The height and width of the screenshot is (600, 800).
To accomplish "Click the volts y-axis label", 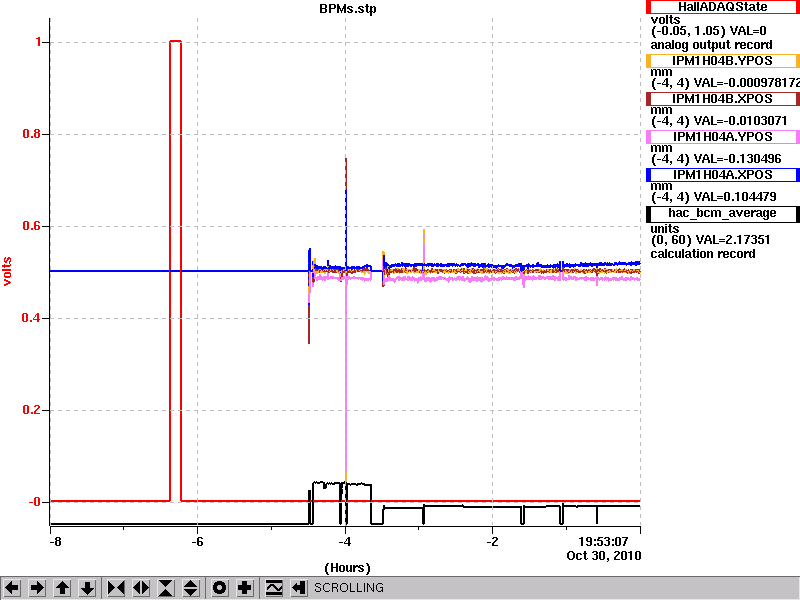I will pos(7,271).
